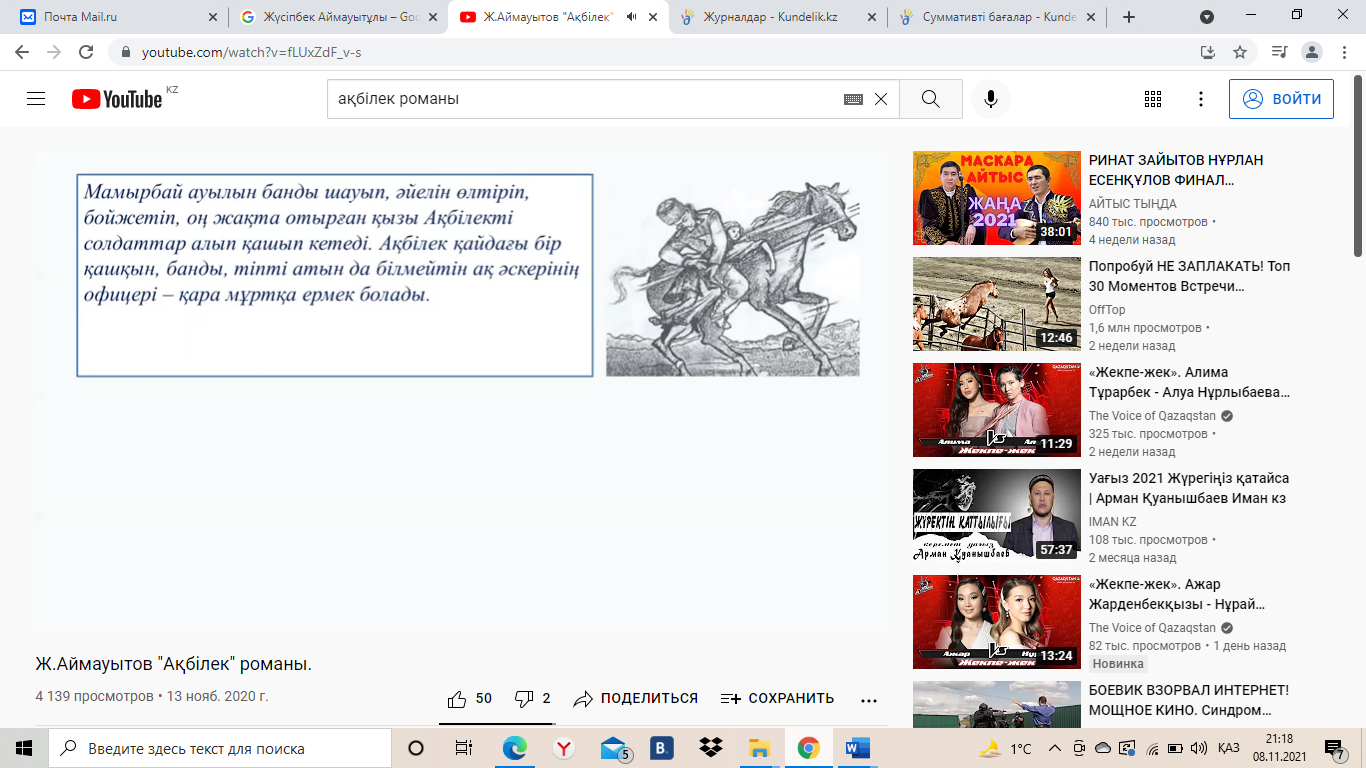Screen dimensions: 1366x768
Task: Open Арман Қуанышбаев video thumbnail
Action: [x=997, y=516]
